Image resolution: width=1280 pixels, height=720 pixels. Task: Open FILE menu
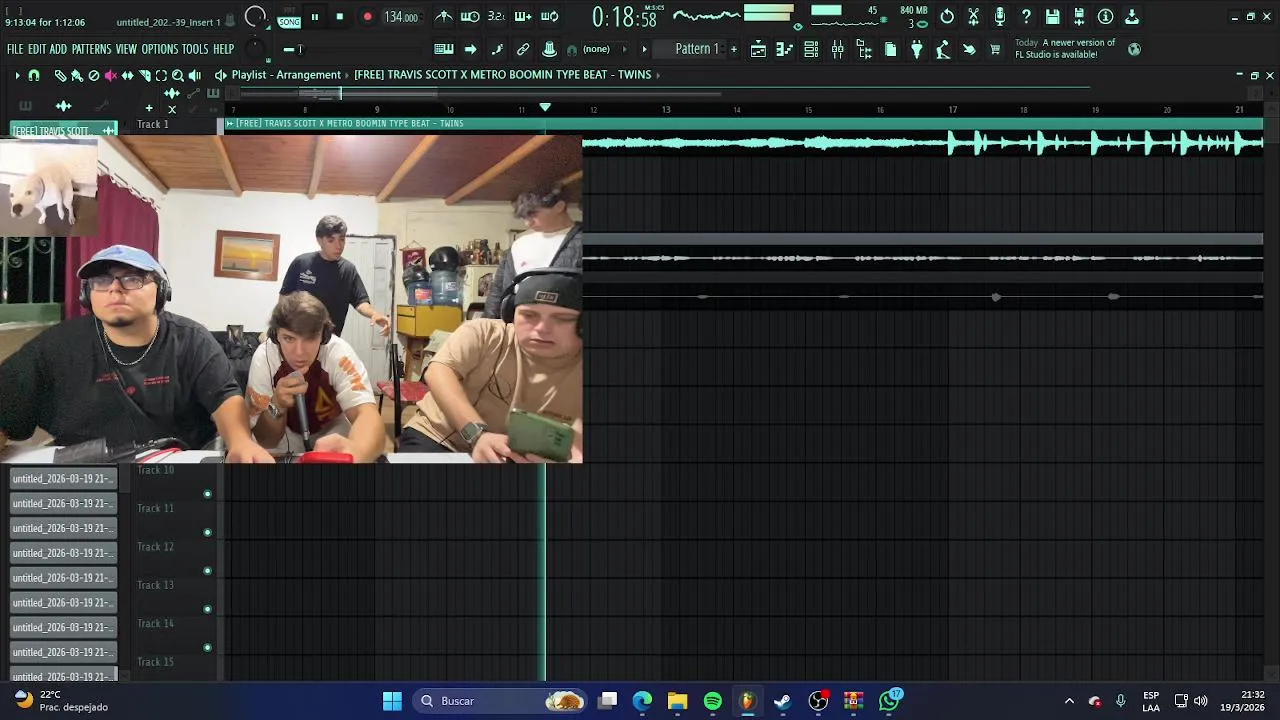[15, 49]
